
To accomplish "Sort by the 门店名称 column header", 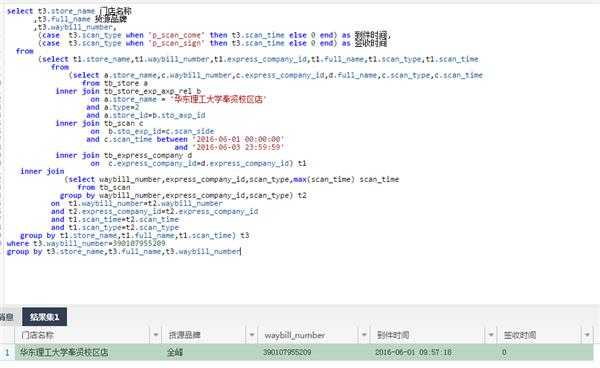I will (38, 335).
